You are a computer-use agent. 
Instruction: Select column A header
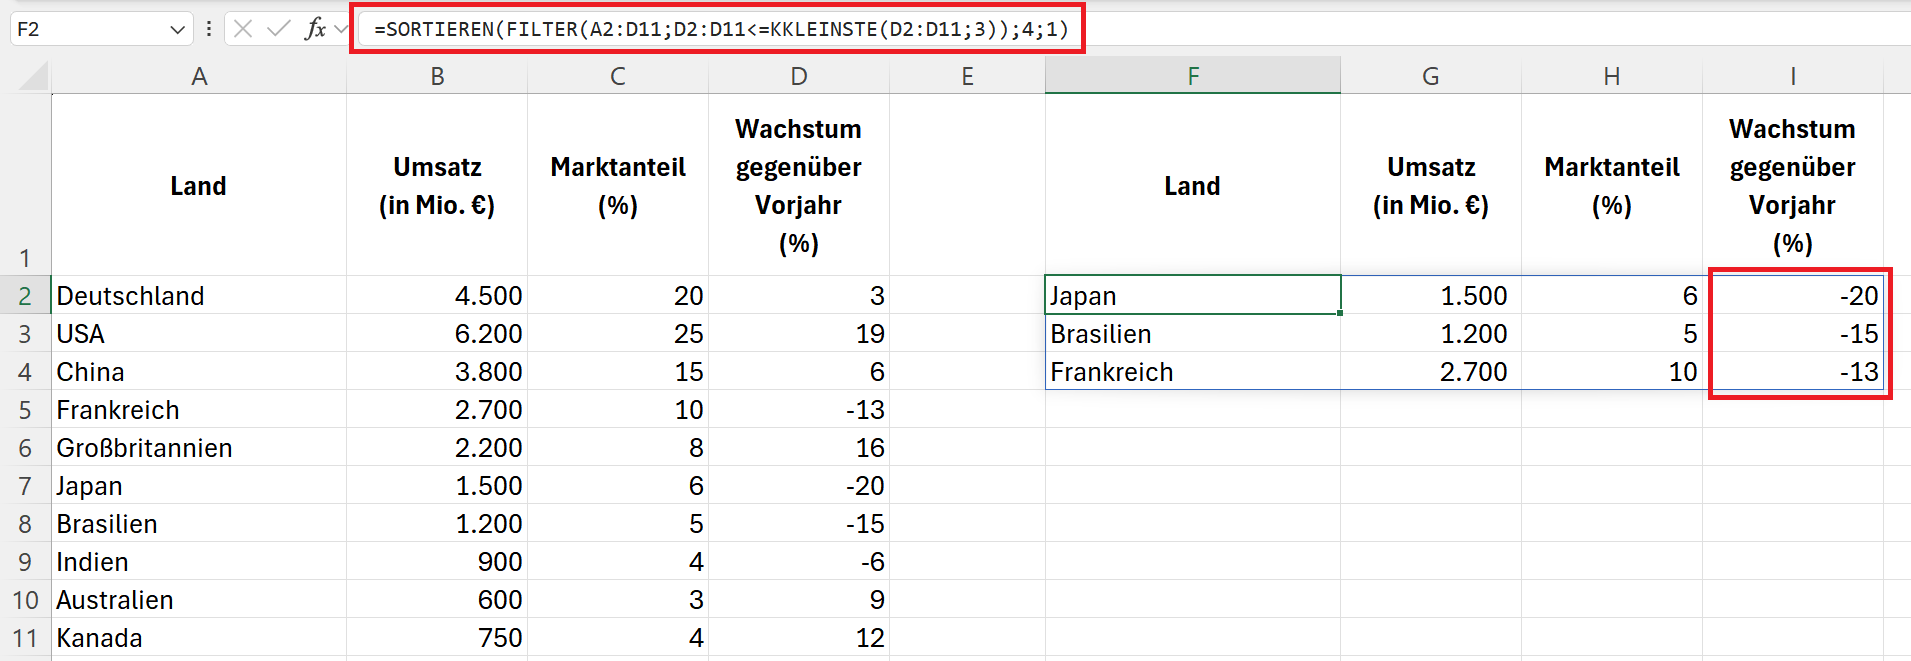(x=199, y=76)
